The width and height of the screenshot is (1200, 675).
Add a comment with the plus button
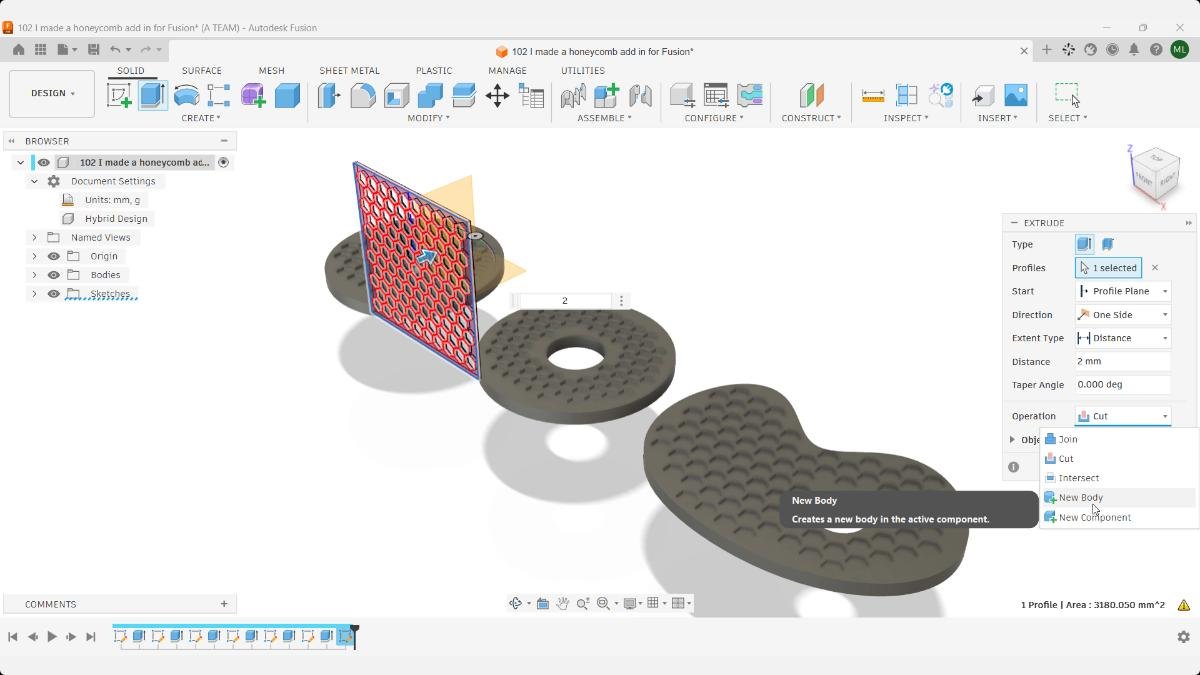click(x=224, y=604)
